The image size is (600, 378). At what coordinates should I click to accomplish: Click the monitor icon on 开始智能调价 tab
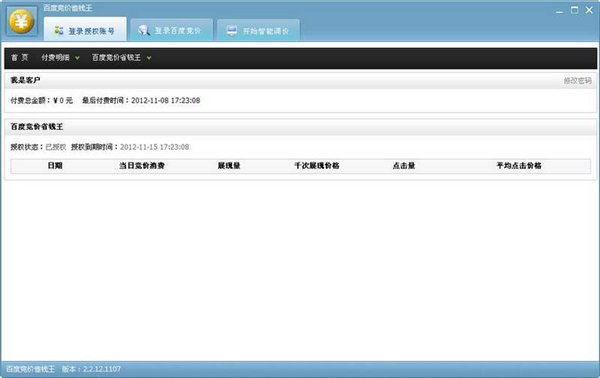(x=232, y=31)
